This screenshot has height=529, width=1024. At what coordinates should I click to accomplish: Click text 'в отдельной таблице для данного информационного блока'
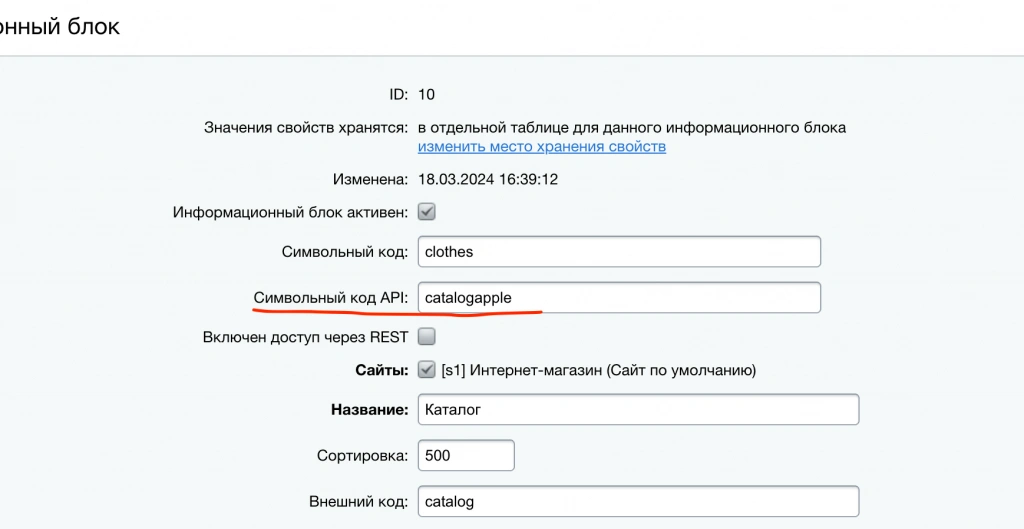pos(632,127)
